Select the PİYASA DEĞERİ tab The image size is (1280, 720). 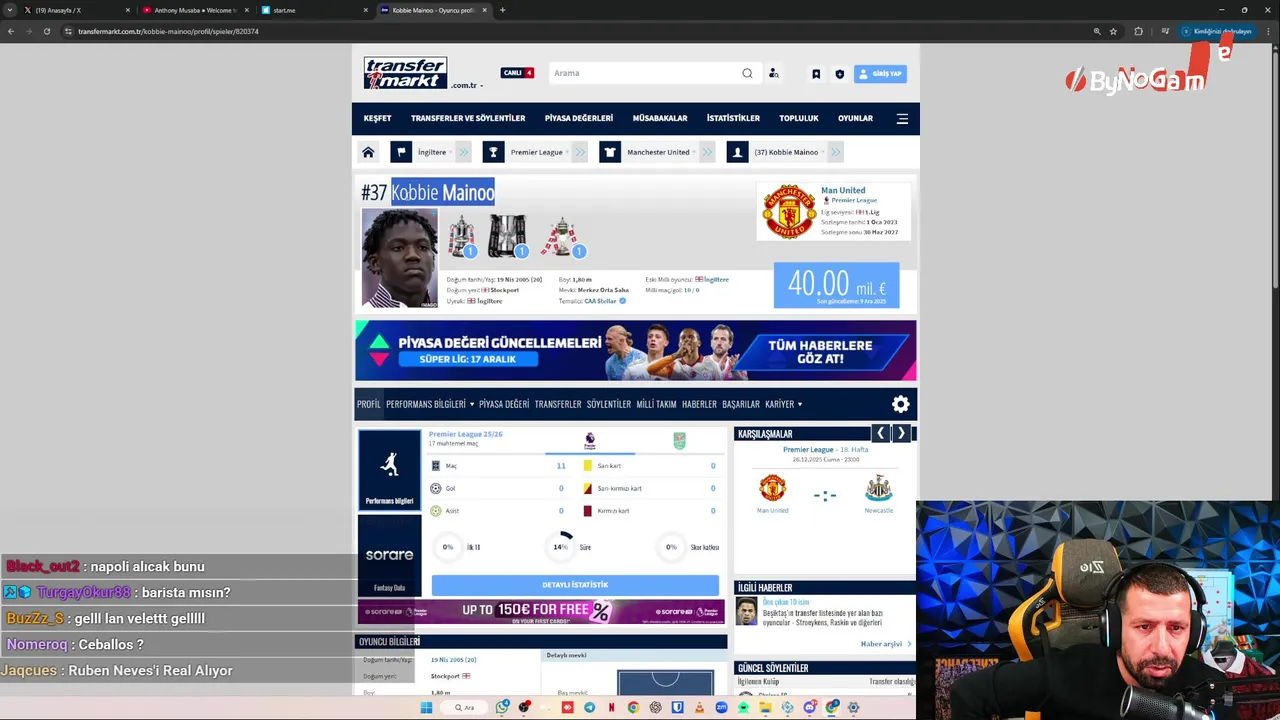pos(504,404)
